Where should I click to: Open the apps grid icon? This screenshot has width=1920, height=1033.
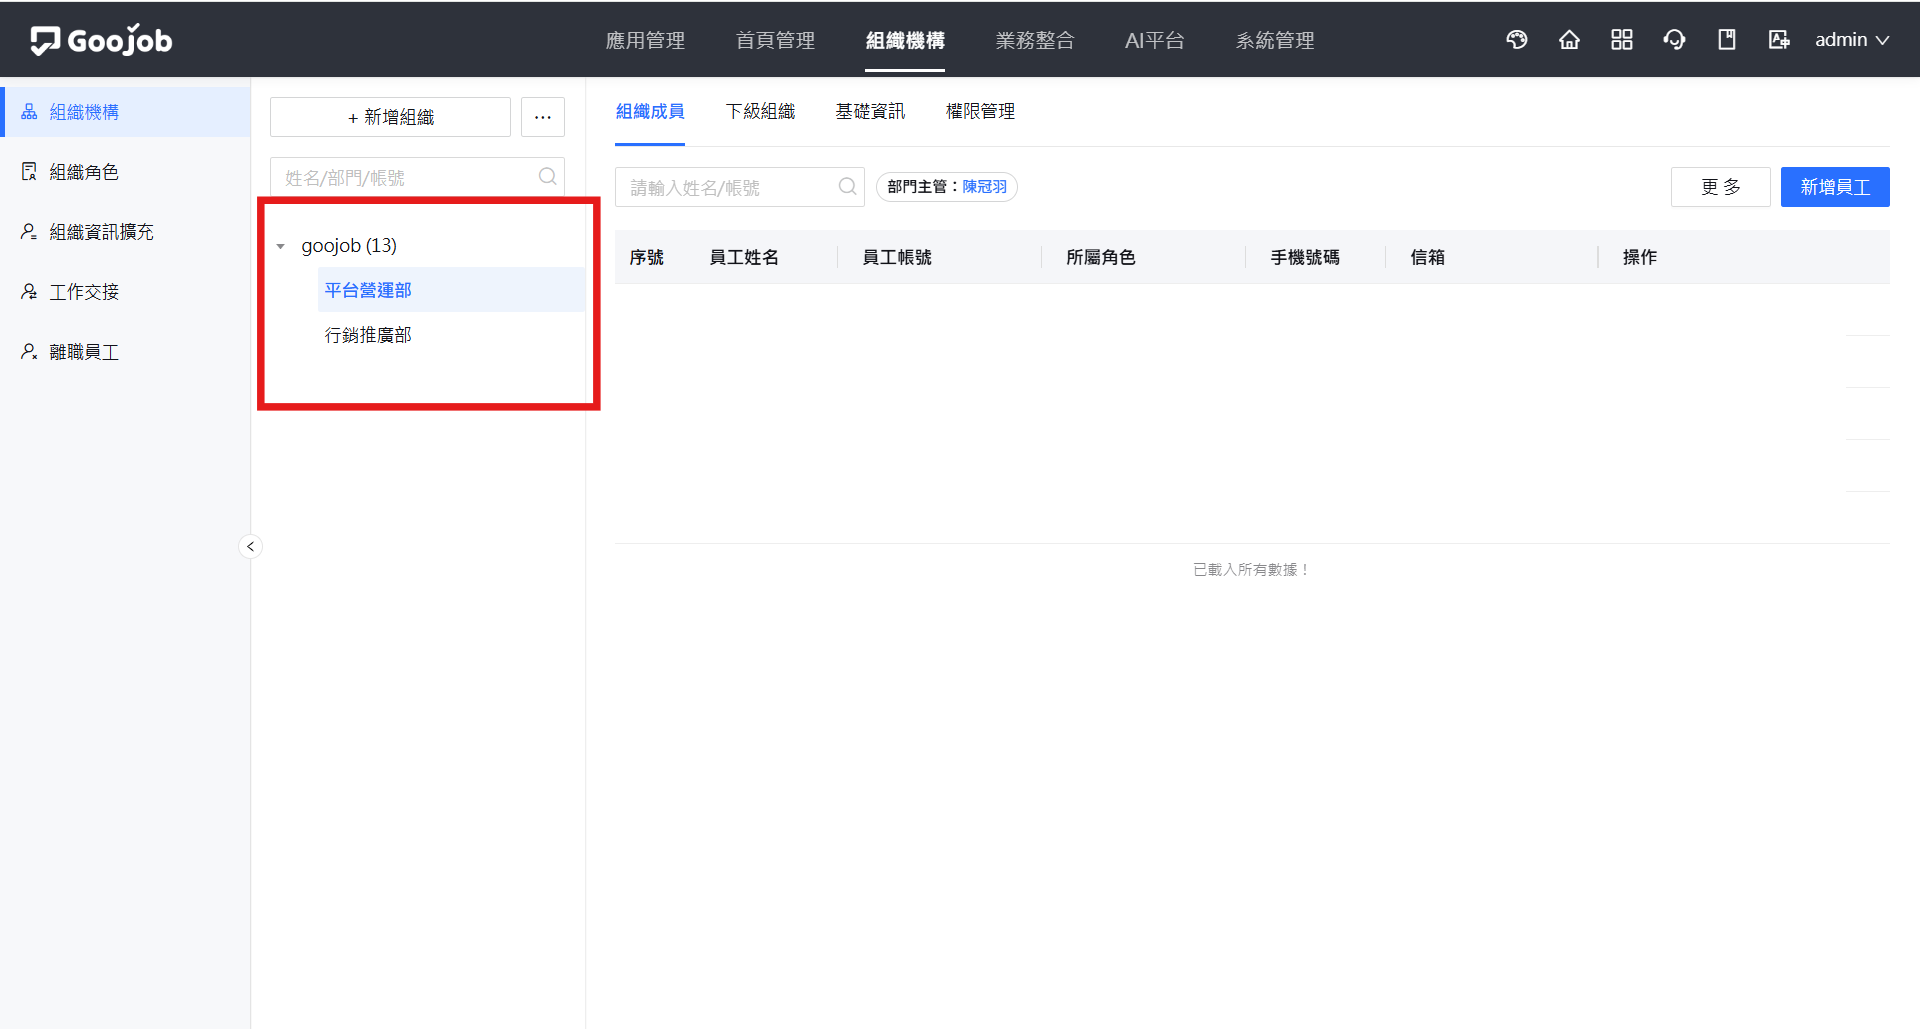pyautogui.click(x=1622, y=40)
